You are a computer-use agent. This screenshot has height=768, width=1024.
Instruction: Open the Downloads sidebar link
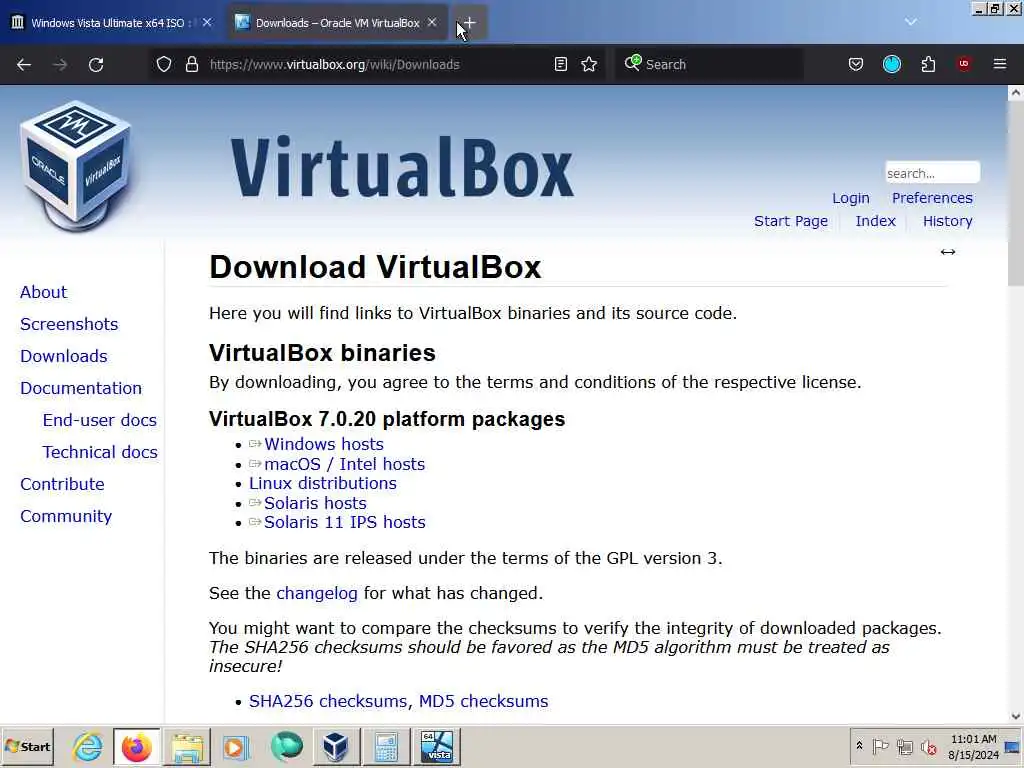pyautogui.click(x=64, y=356)
